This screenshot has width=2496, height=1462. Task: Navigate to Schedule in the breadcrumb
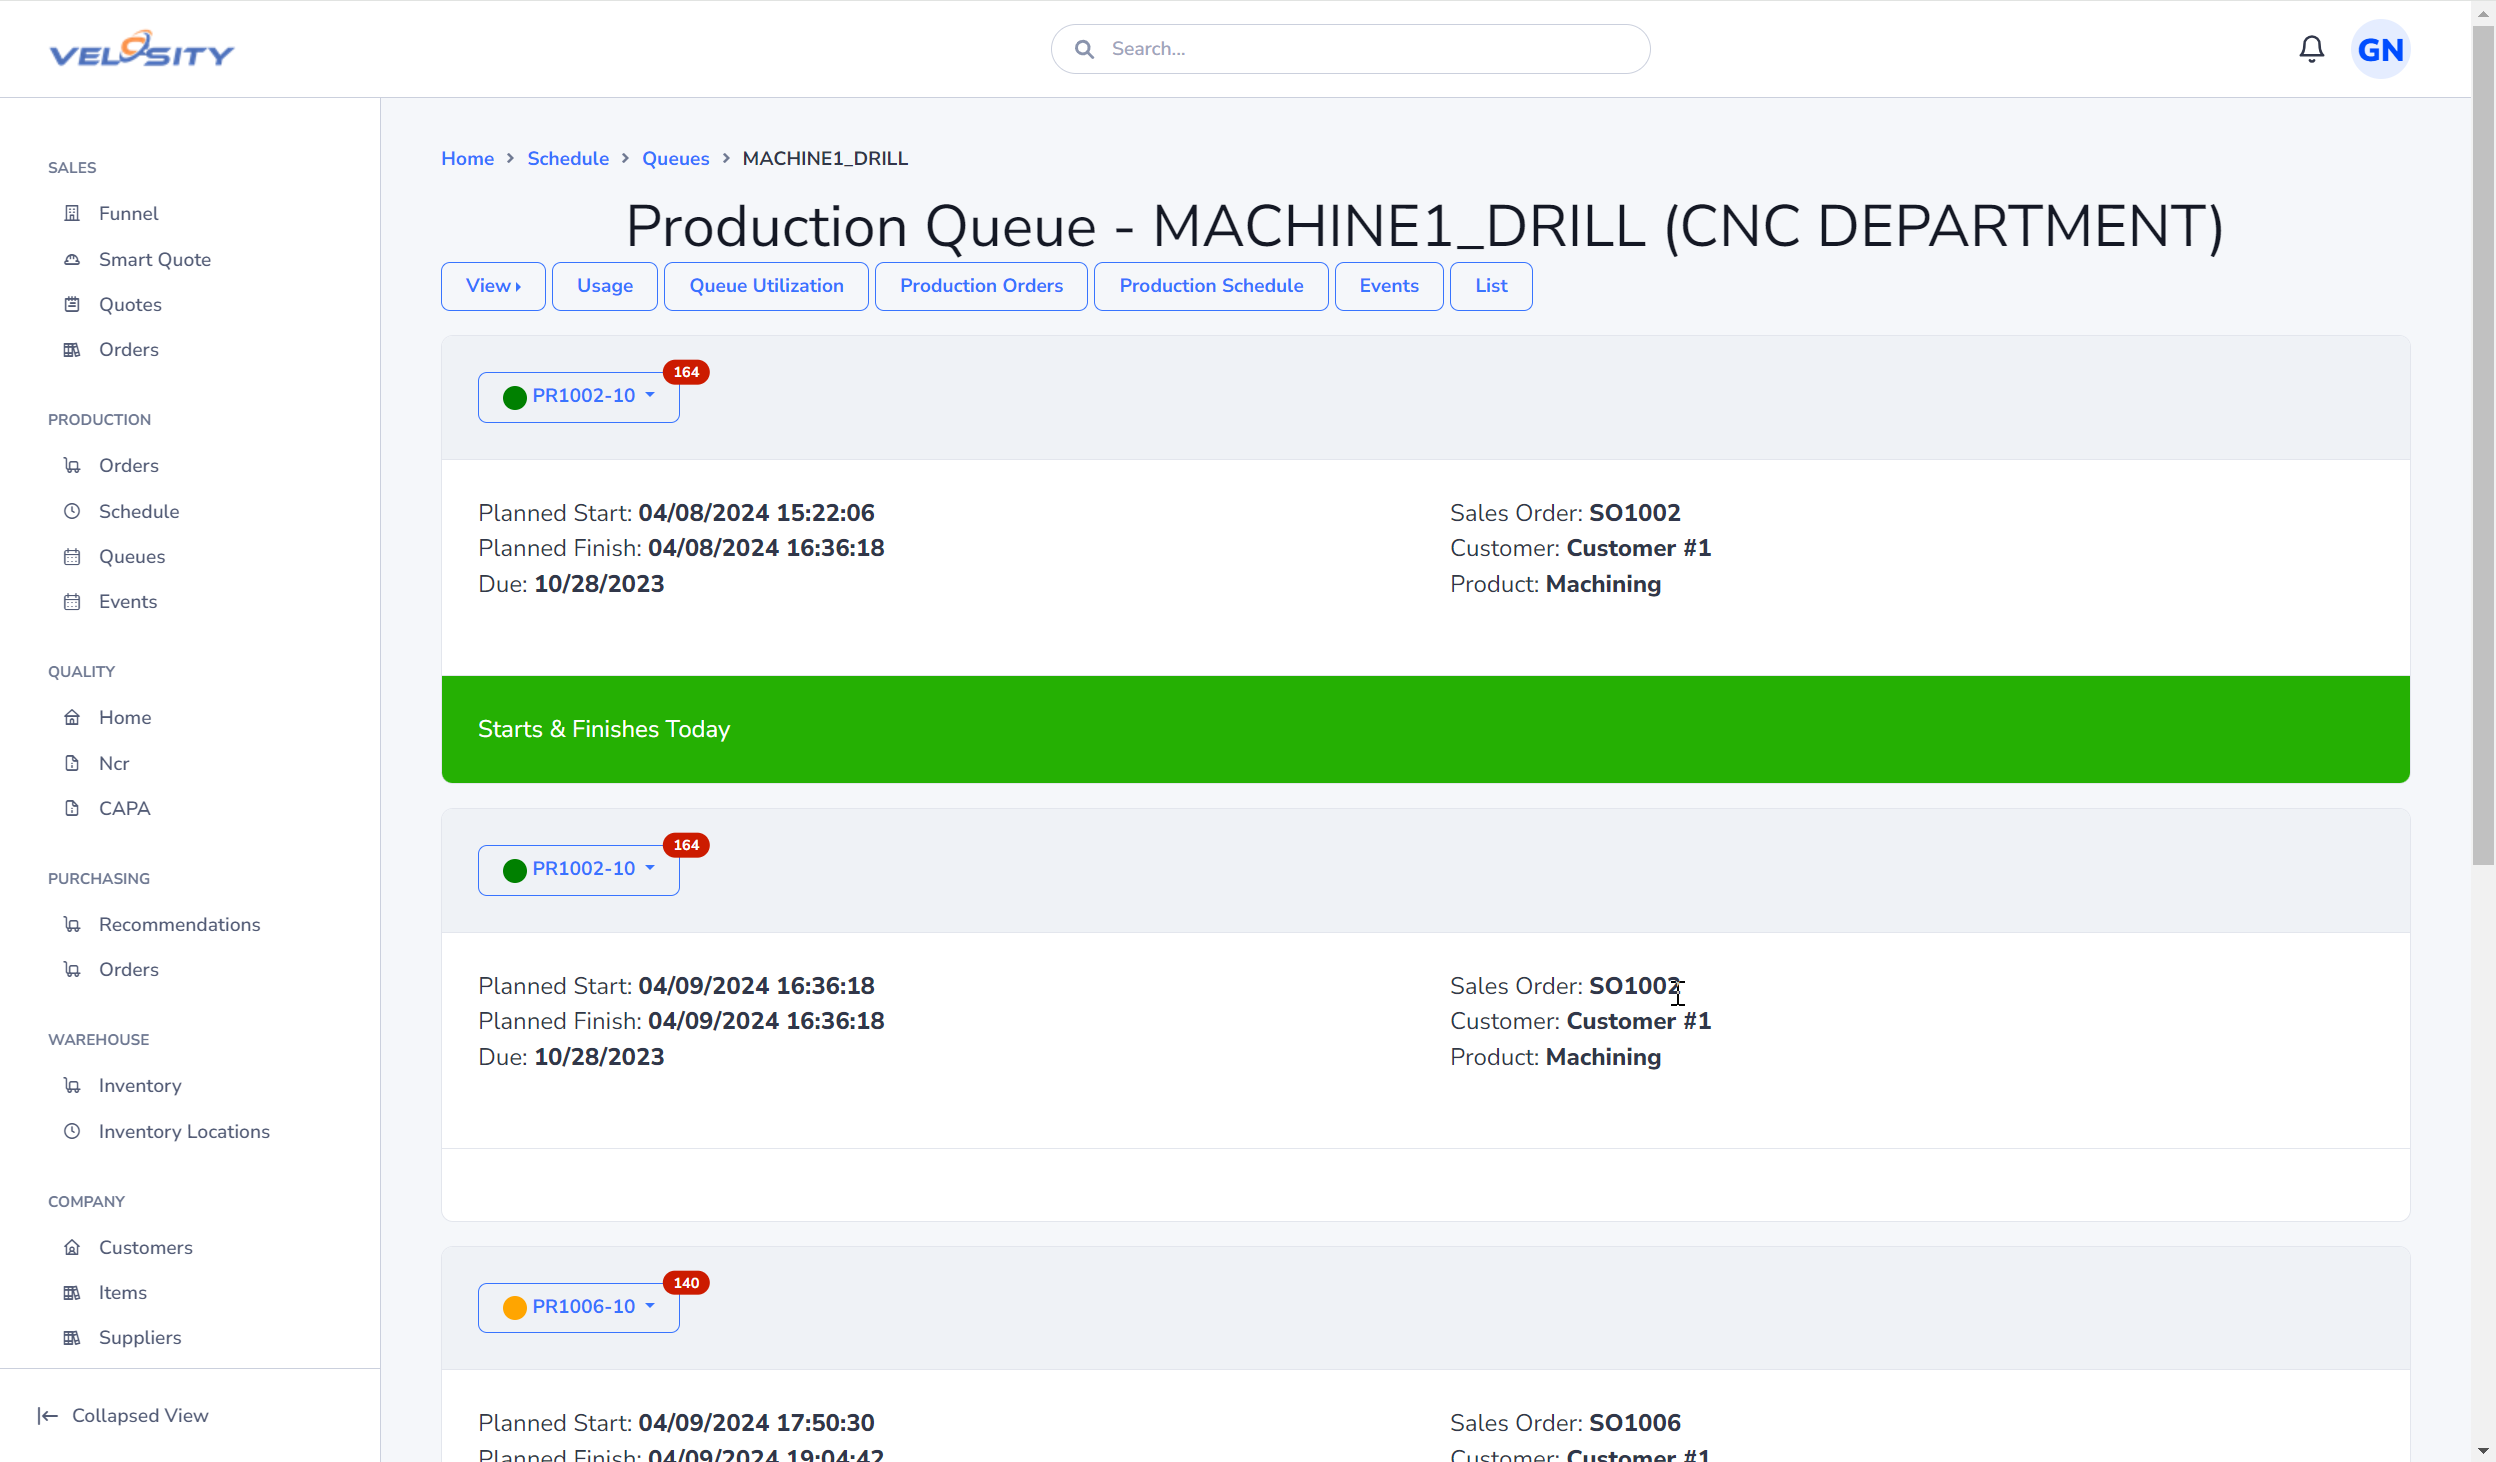568,158
